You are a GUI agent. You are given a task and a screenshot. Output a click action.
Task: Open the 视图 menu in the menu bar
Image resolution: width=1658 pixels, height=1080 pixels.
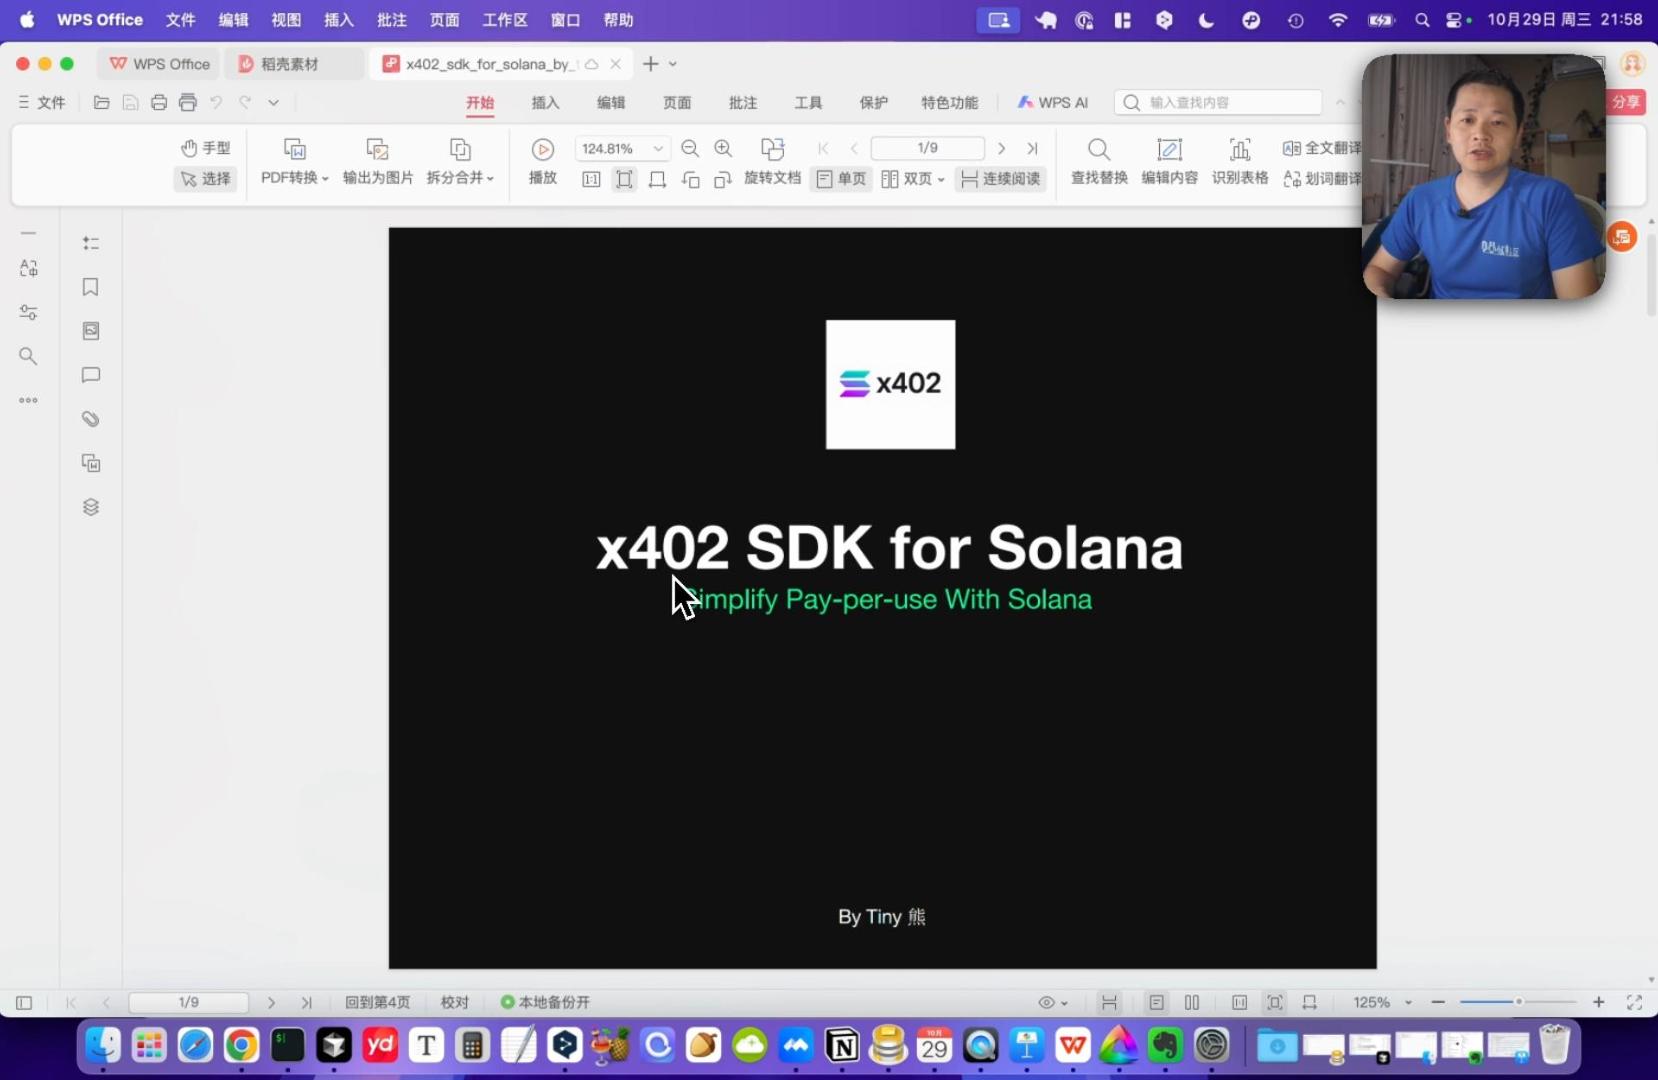click(x=286, y=19)
